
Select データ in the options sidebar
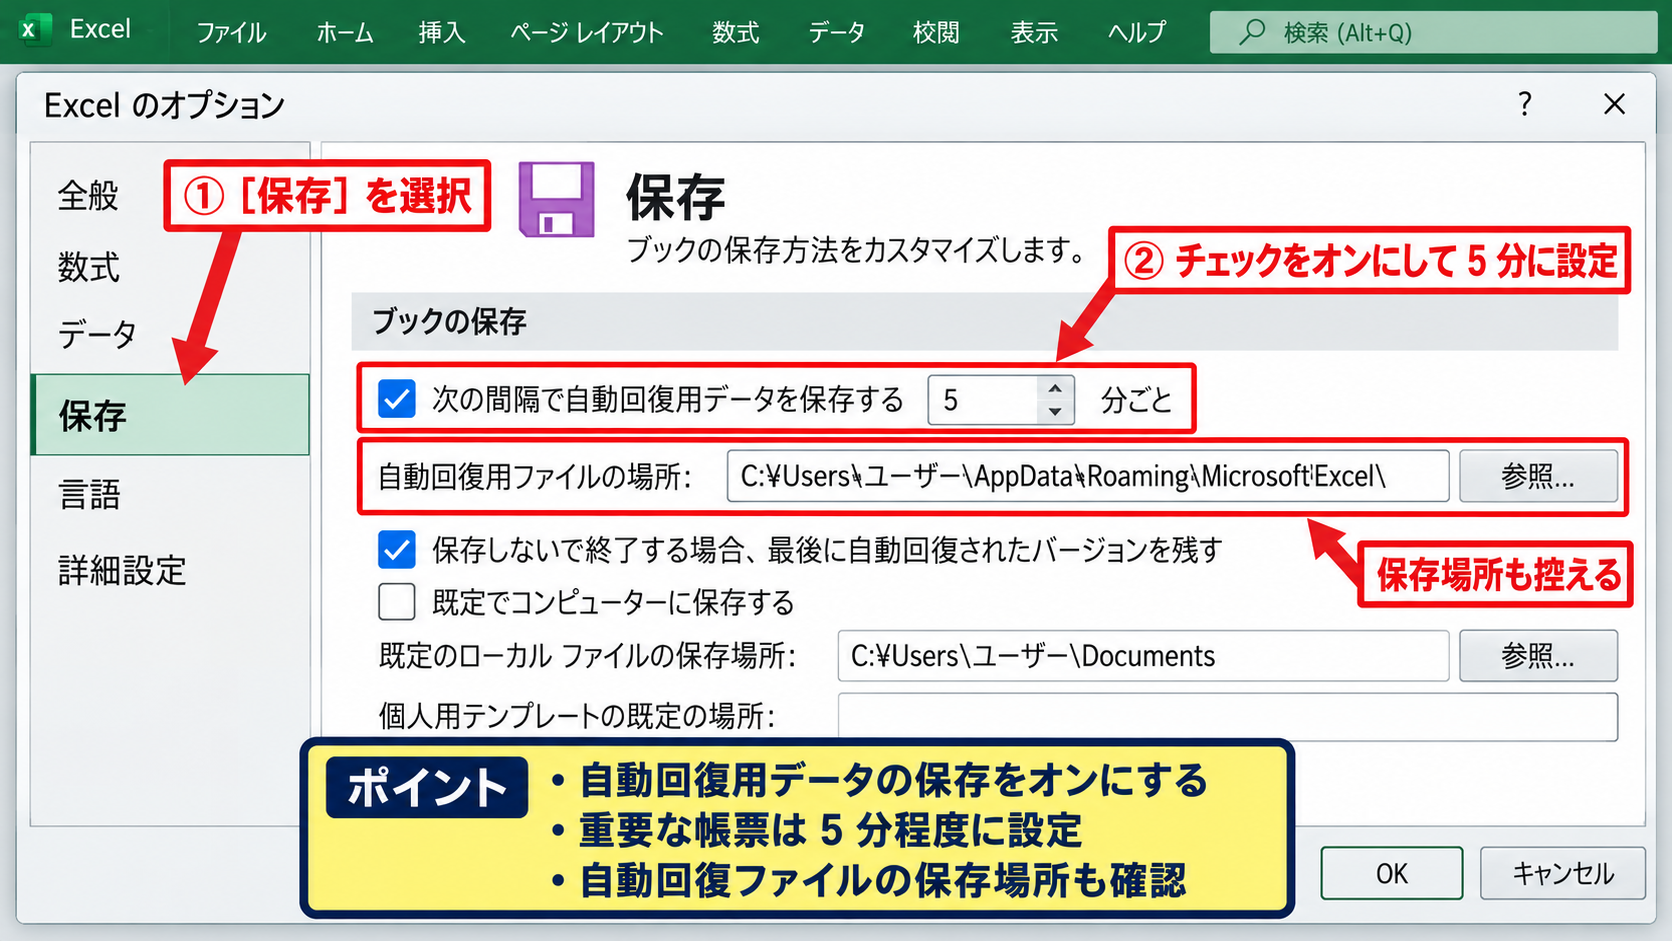pos(97,334)
